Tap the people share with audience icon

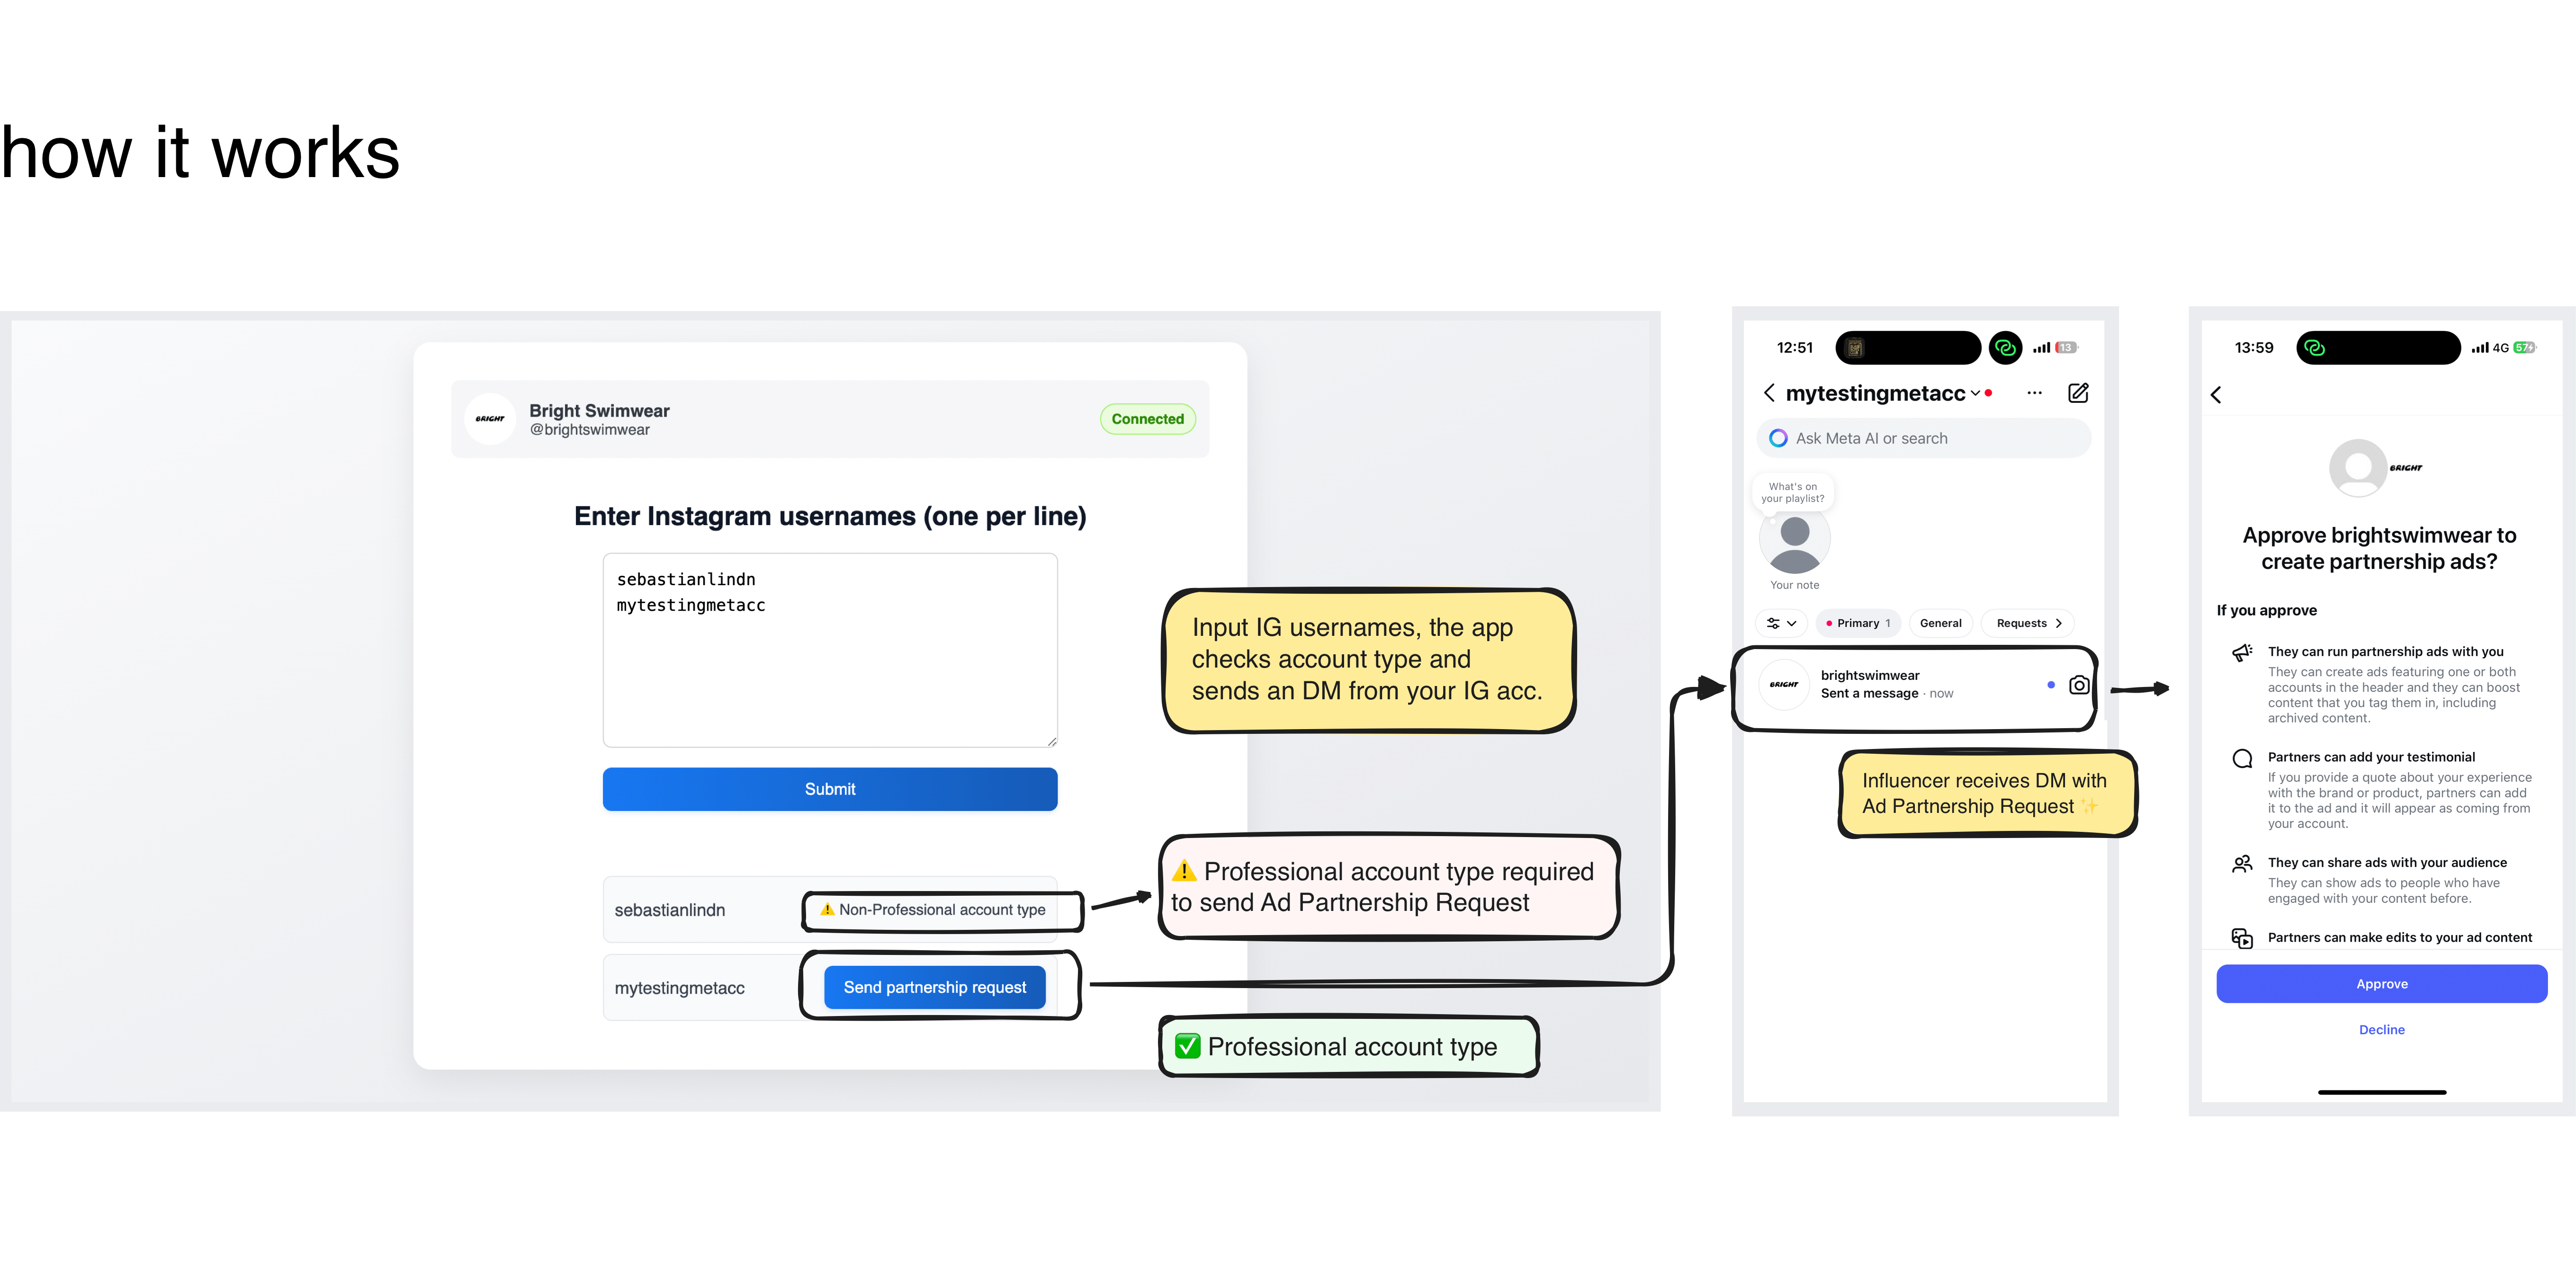pos(2242,863)
